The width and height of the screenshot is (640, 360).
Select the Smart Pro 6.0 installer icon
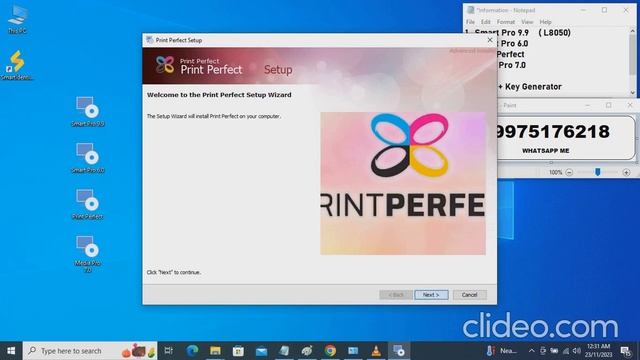tap(88, 158)
